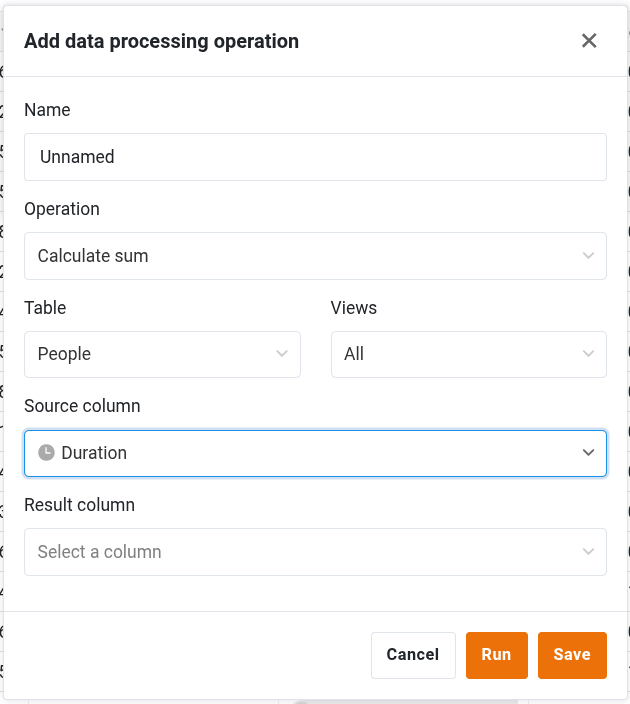The width and height of the screenshot is (630, 704).
Task: Run the data processing operation
Action: tap(496, 655)
